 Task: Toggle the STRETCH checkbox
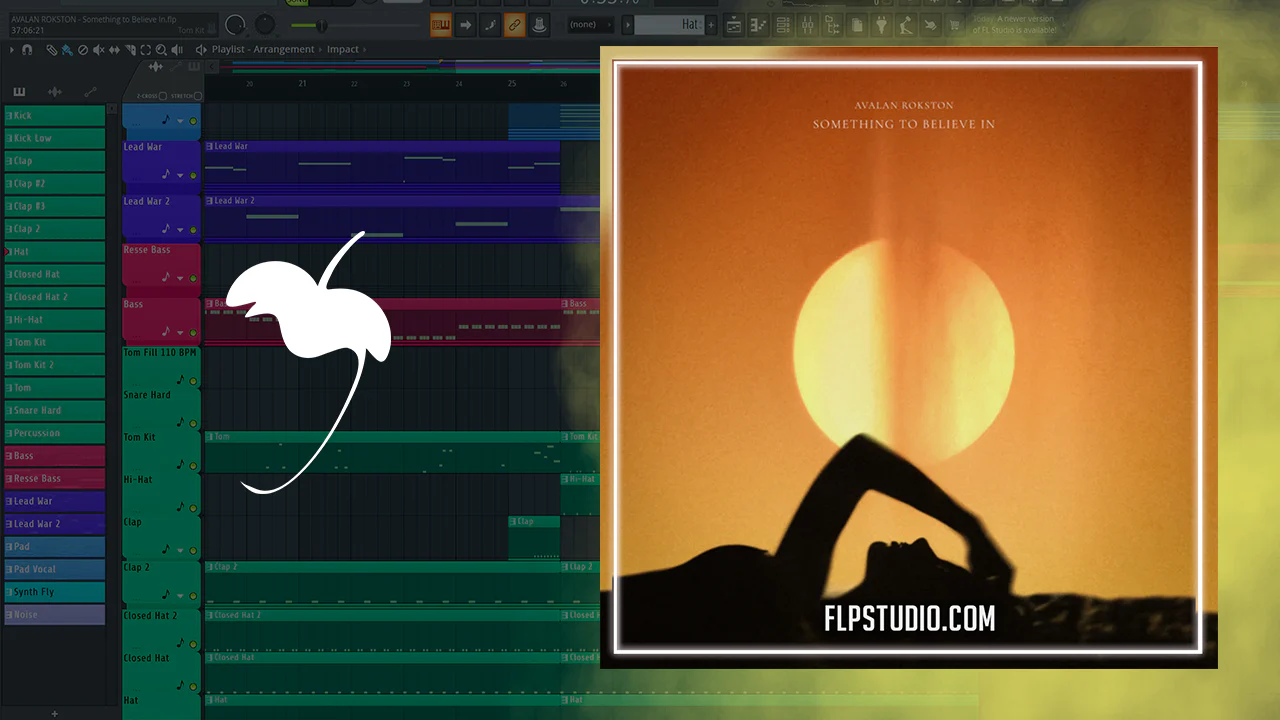[x=198, y=96]
